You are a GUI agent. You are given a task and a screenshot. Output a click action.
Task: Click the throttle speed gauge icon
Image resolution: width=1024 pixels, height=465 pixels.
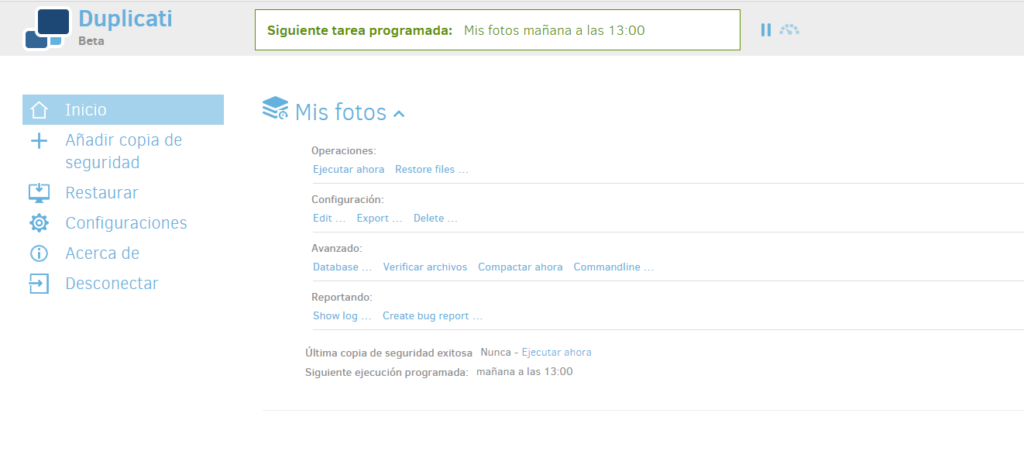[x=789, y=30]
